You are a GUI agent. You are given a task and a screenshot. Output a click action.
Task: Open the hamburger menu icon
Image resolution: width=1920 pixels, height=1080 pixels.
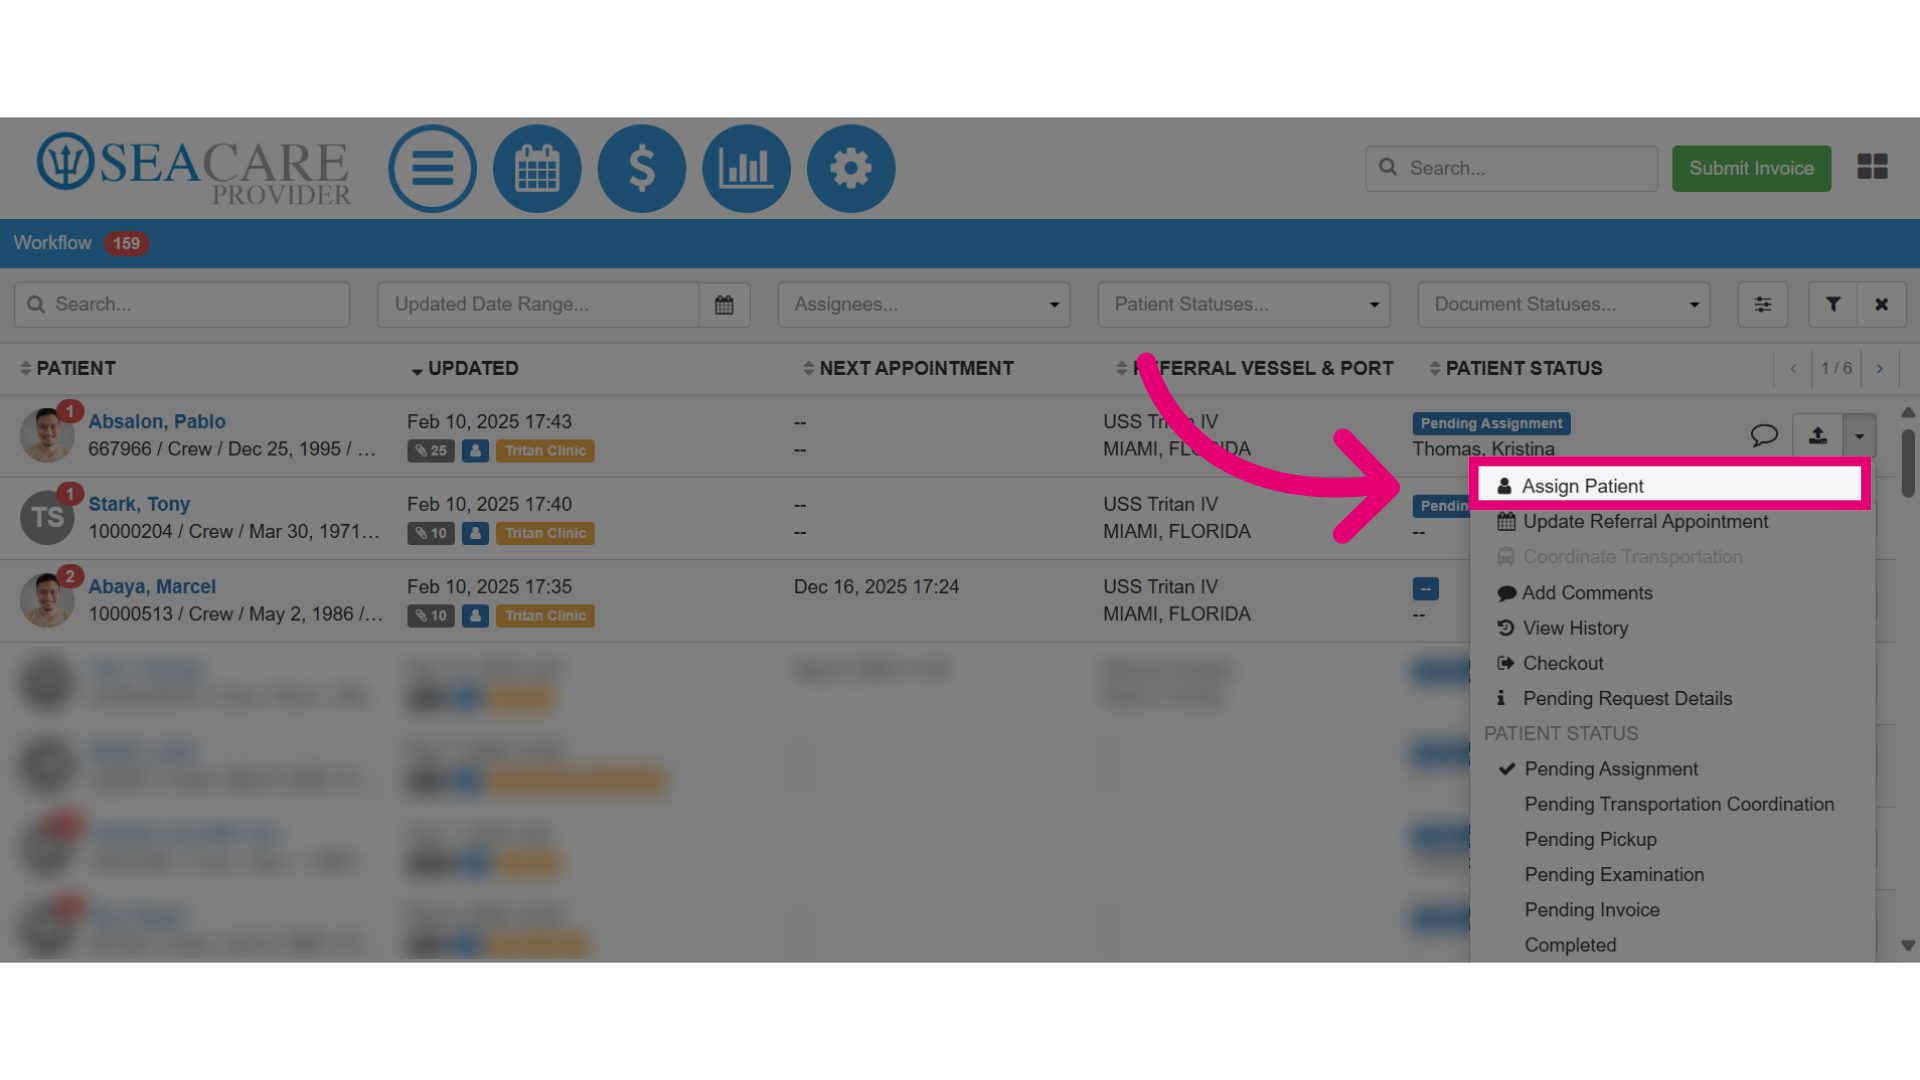[432, 168]
